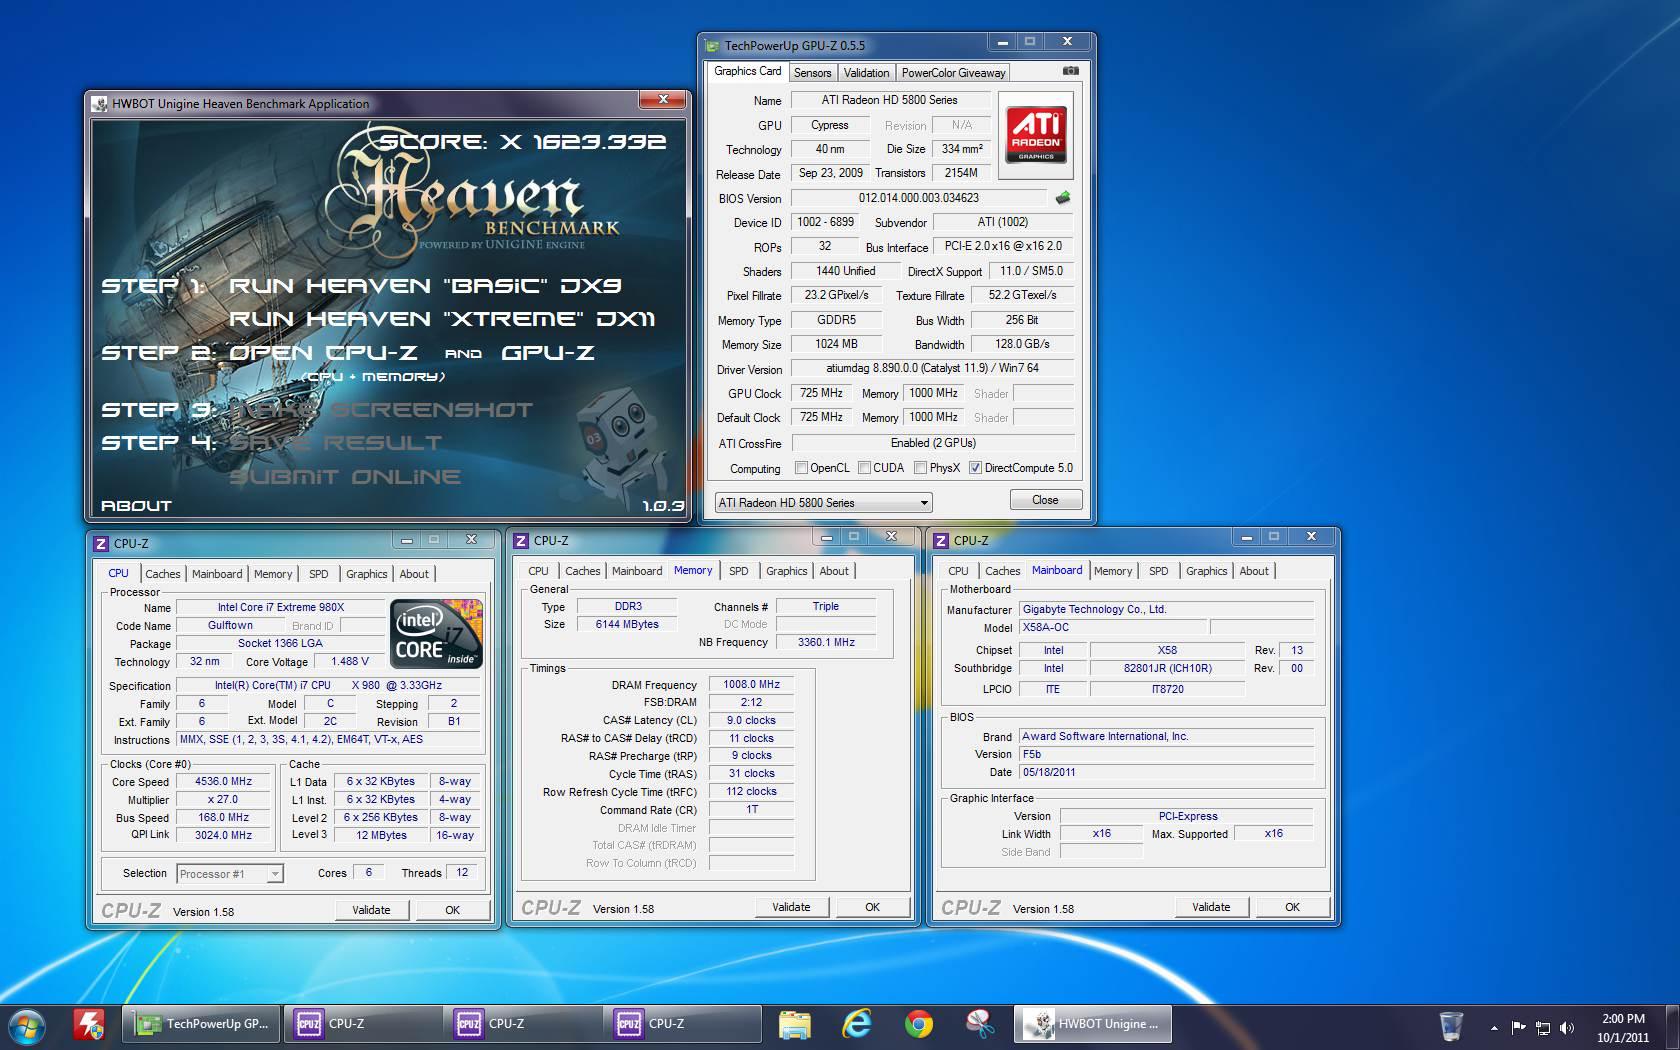Click the DRAM Frequency 1008.0 MHz value

pos(751,685)
